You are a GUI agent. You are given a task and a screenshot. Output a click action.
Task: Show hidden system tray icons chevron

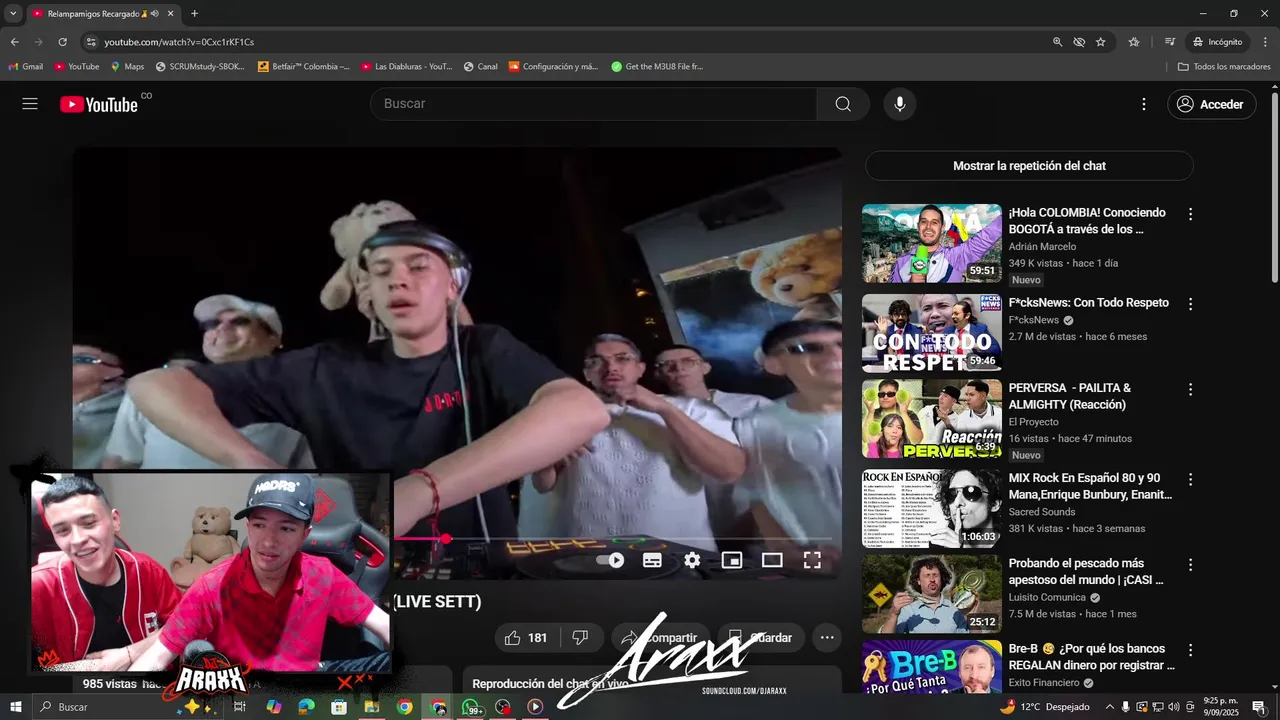[1109, 707]
